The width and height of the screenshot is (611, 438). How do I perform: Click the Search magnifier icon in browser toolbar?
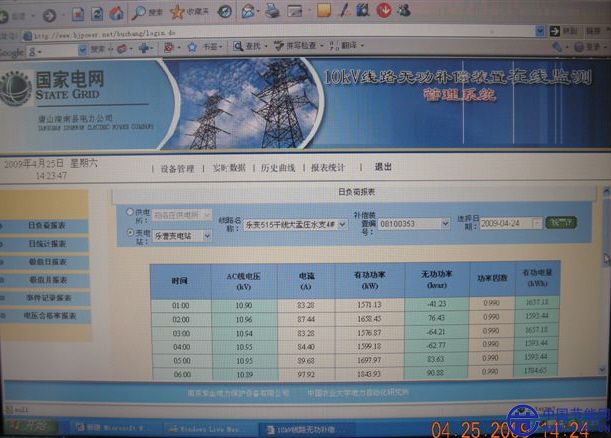[141, 12]
